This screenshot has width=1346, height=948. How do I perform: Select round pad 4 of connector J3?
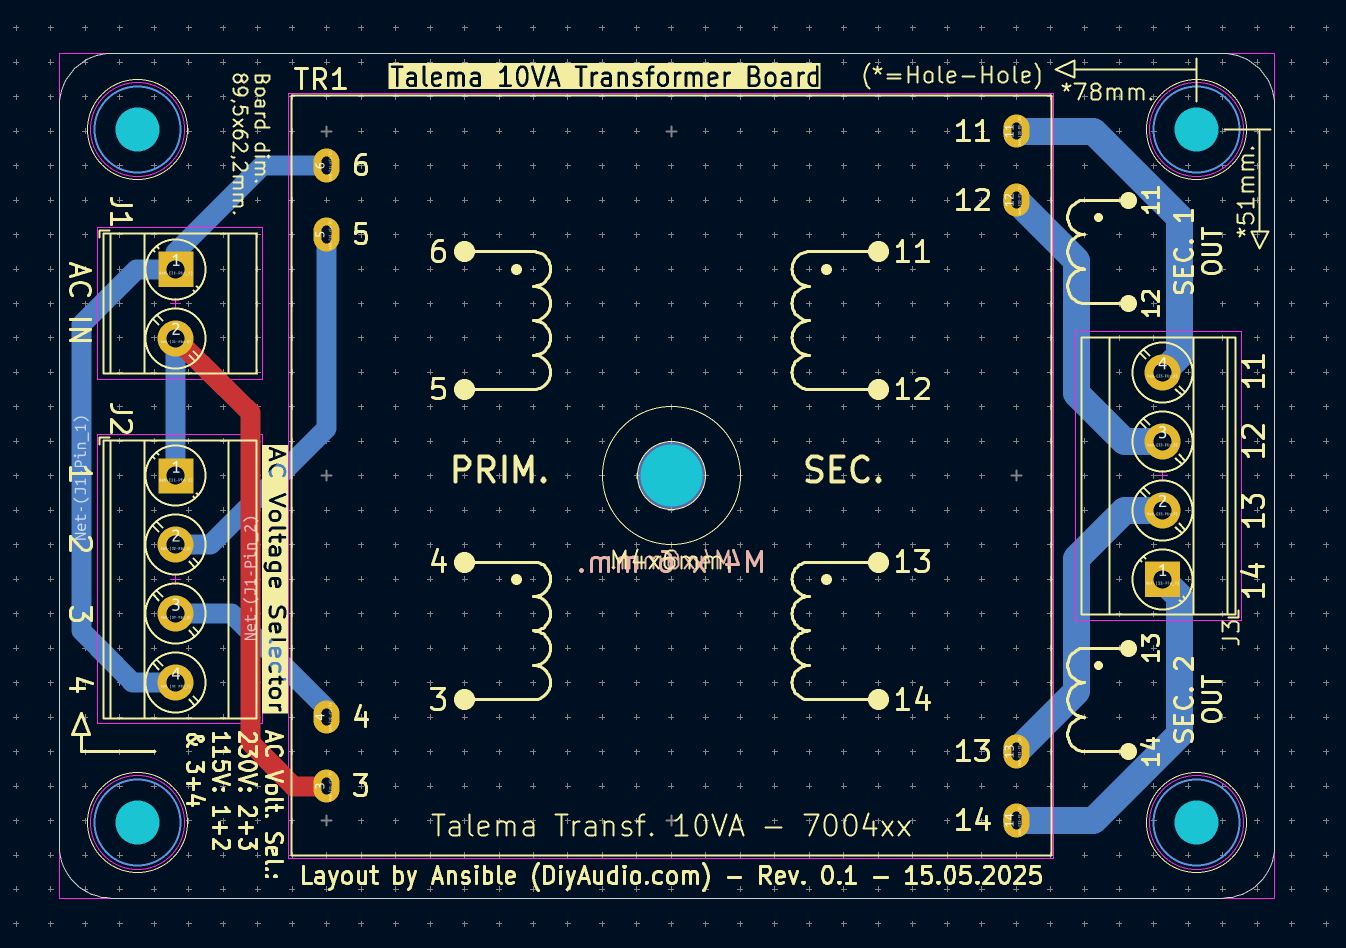[1162, 371]
